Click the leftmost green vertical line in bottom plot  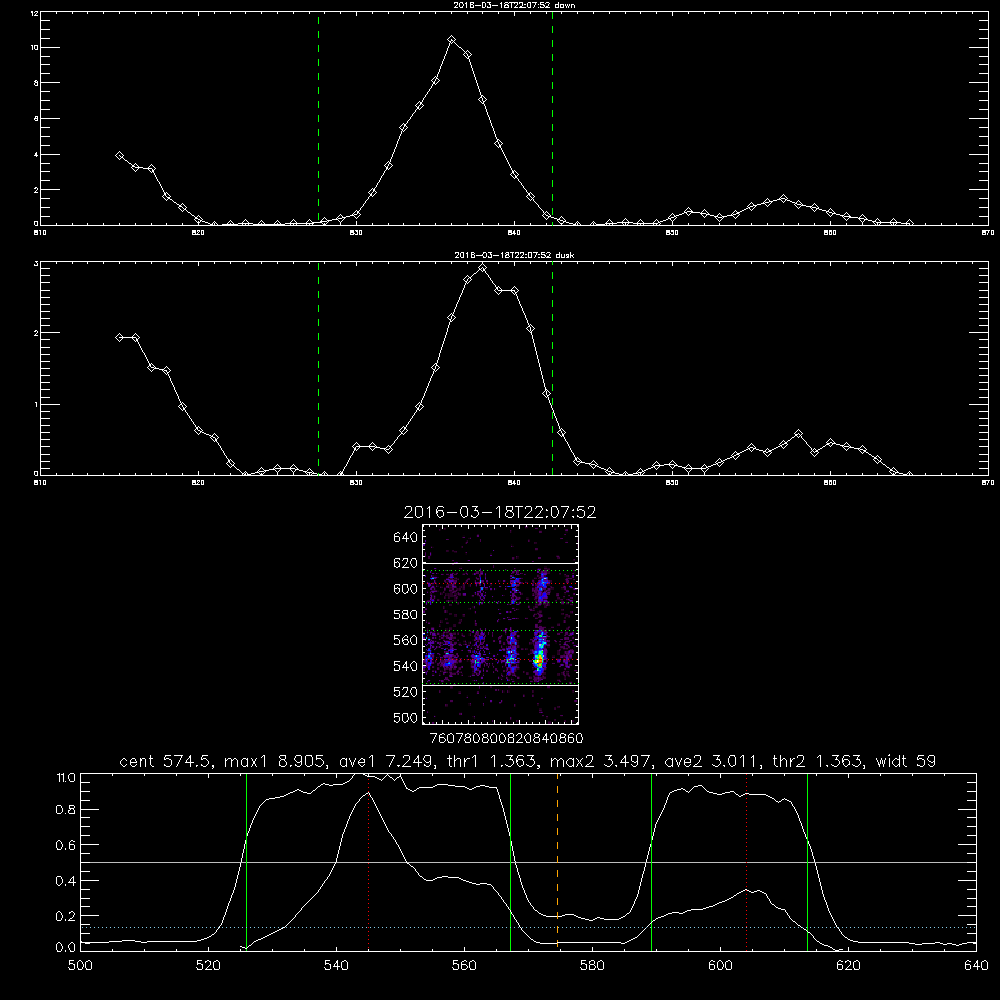pos(246,862)
